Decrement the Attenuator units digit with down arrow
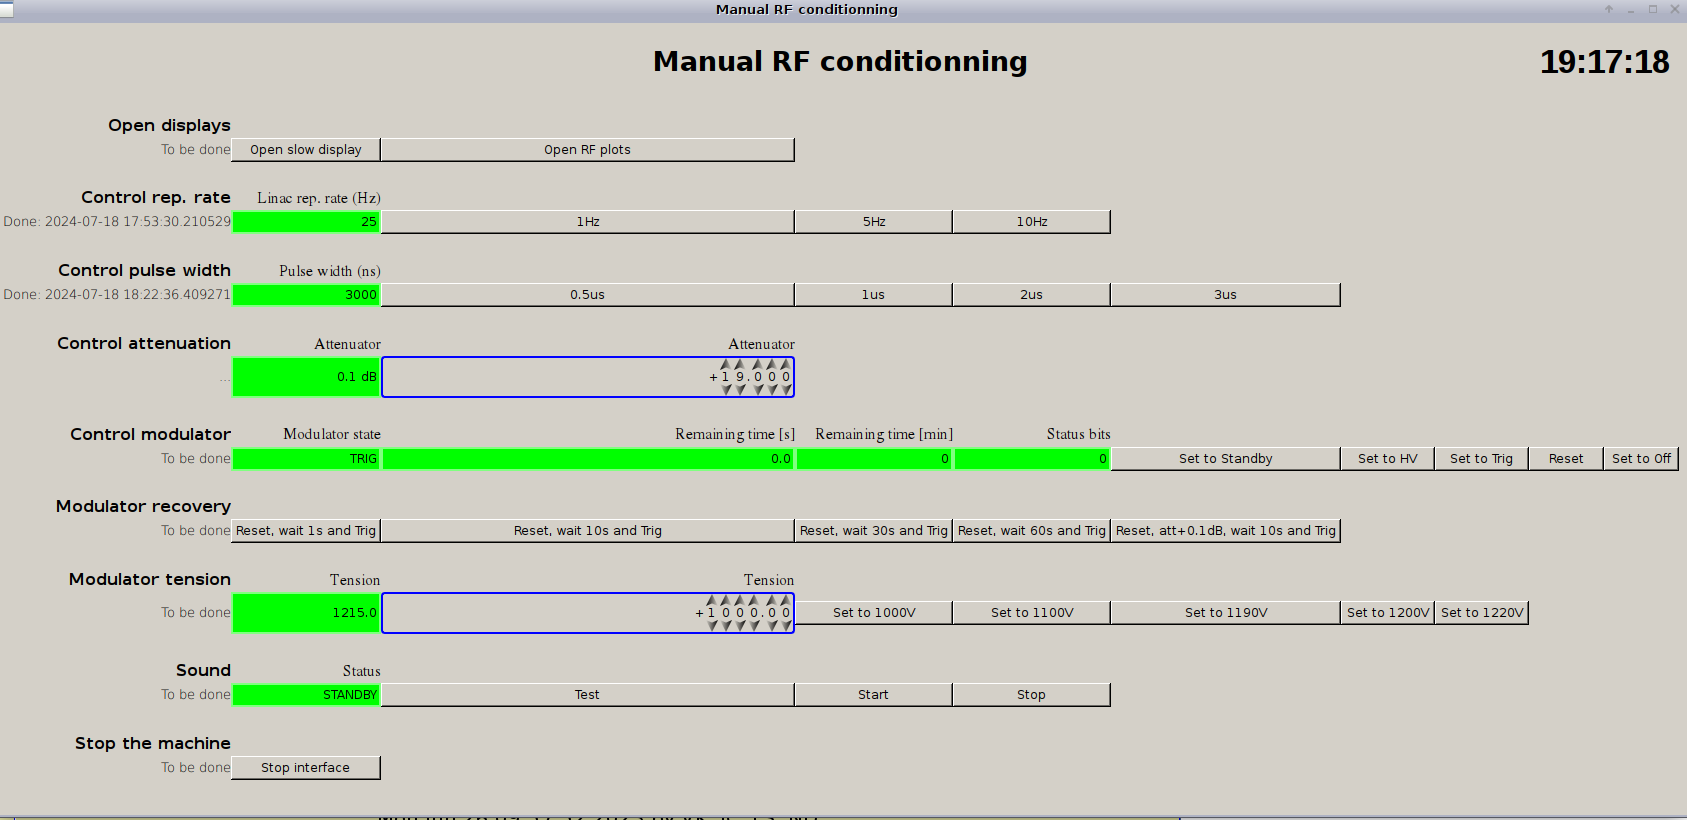The height and width of the screenshot is (820, 1687). (x=740, y=389)
